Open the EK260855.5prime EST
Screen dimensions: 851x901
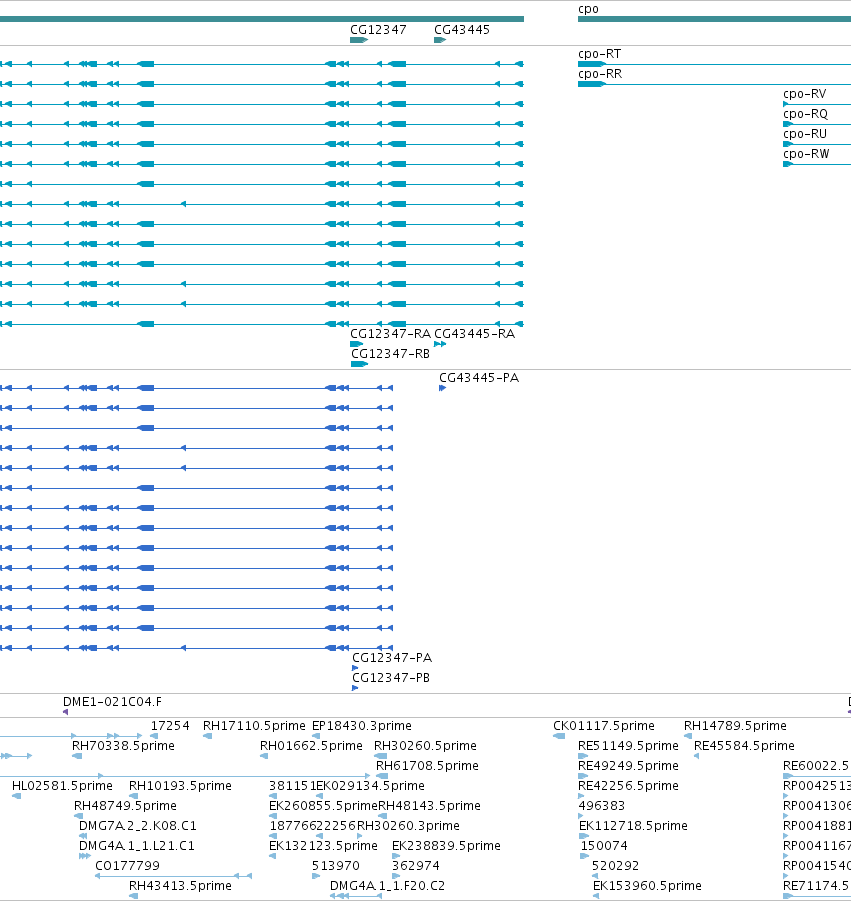pyautogui.click(x=324, y=806)
